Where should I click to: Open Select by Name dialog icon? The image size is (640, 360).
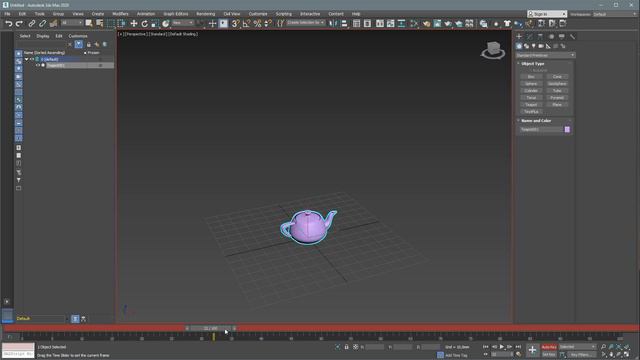(100, 24)
